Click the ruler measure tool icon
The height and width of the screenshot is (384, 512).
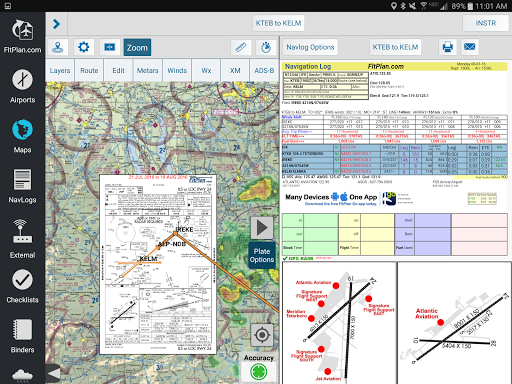tap(241, 47)
